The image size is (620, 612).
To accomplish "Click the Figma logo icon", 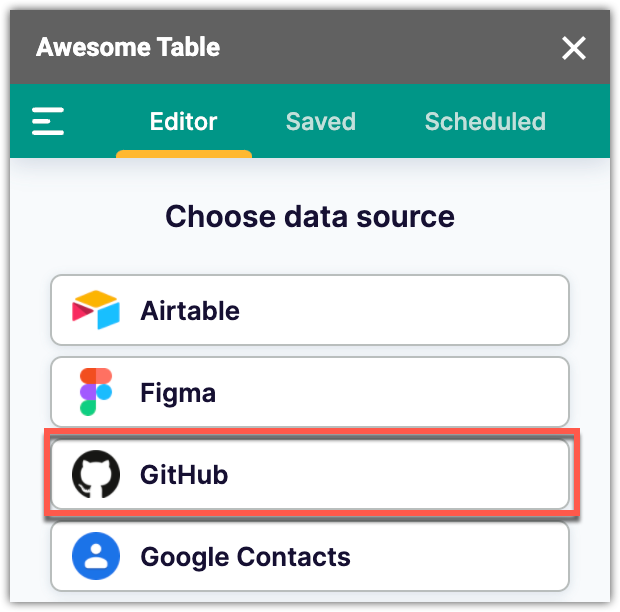I will (x=96, y=392).
